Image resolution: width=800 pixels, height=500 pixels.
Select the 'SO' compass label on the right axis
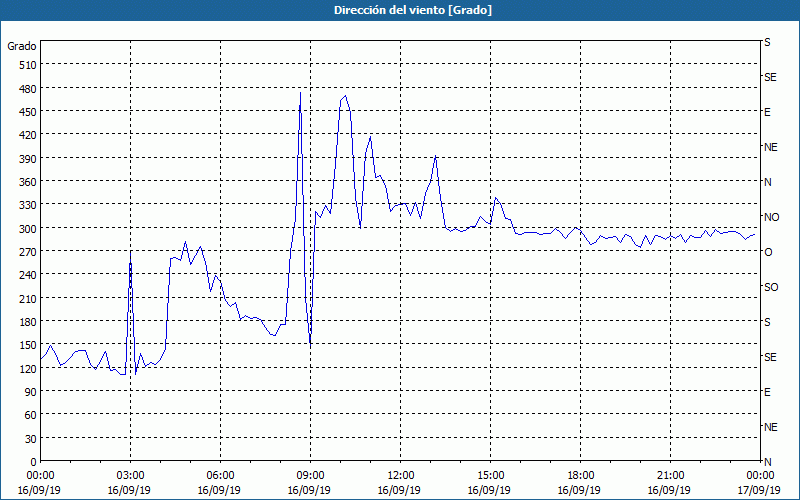click(x=771, y=287)
